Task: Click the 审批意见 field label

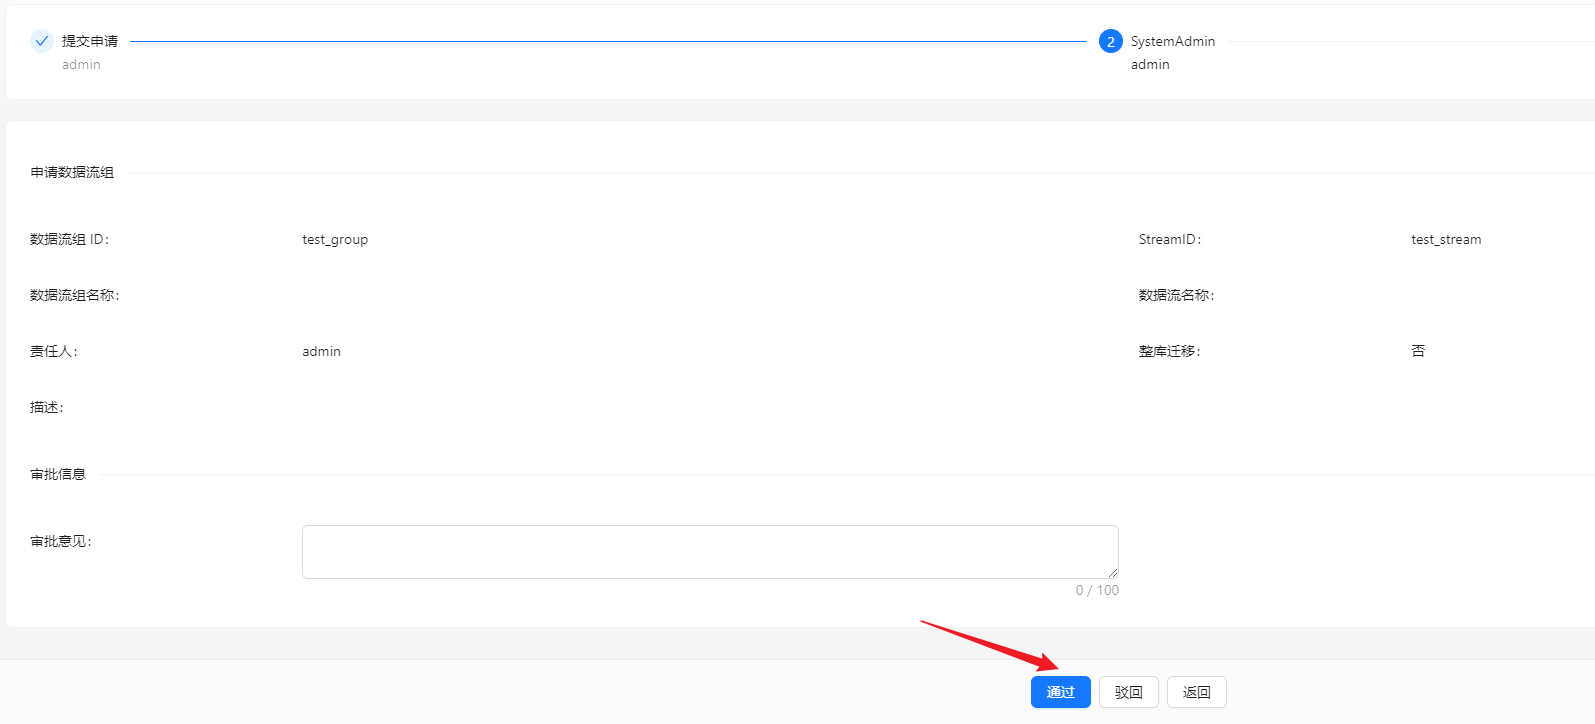Action: coord(60,541)
